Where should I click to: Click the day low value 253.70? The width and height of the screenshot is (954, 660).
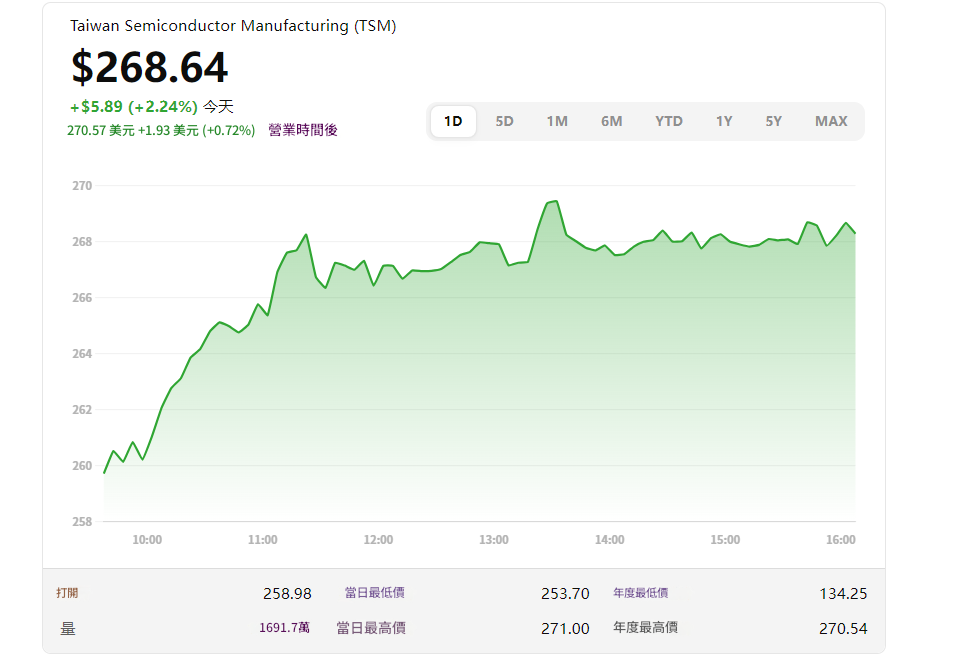click(565, 594)
